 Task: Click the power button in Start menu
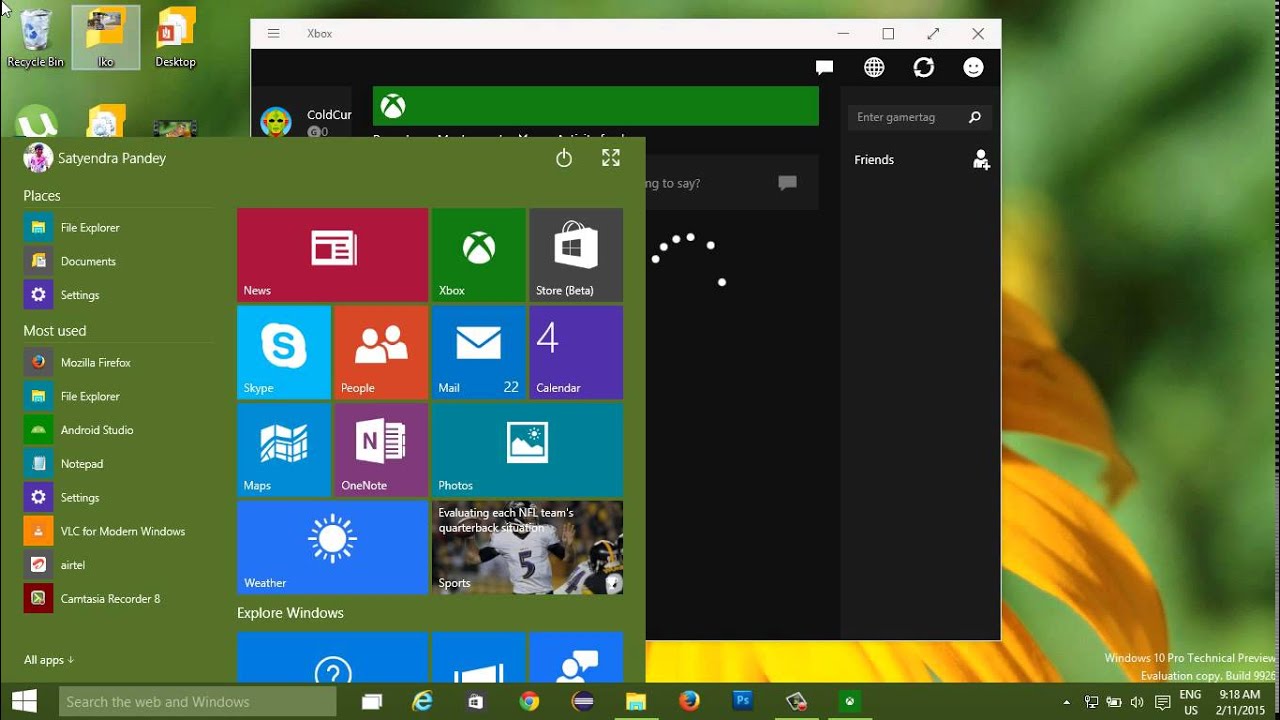pyautogui.click(x=564, y=158)
